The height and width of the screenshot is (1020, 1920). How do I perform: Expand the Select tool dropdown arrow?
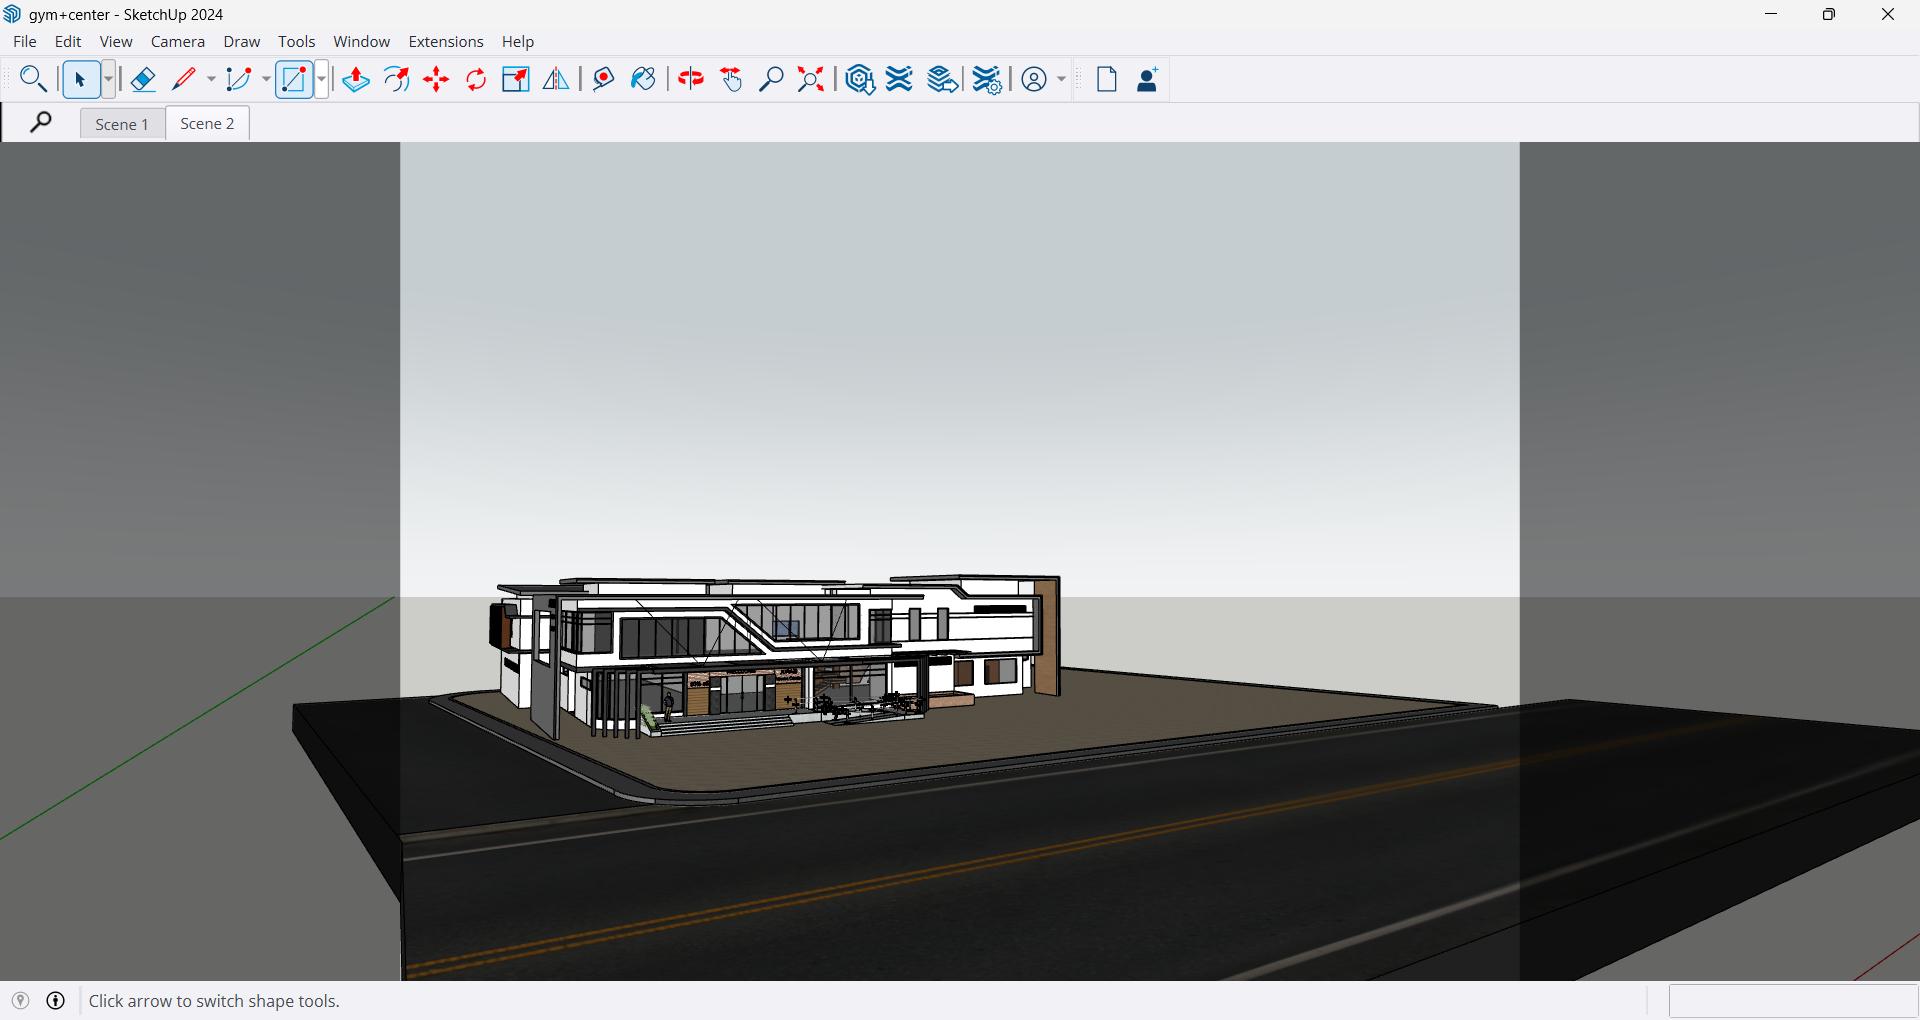pos(108,80)
